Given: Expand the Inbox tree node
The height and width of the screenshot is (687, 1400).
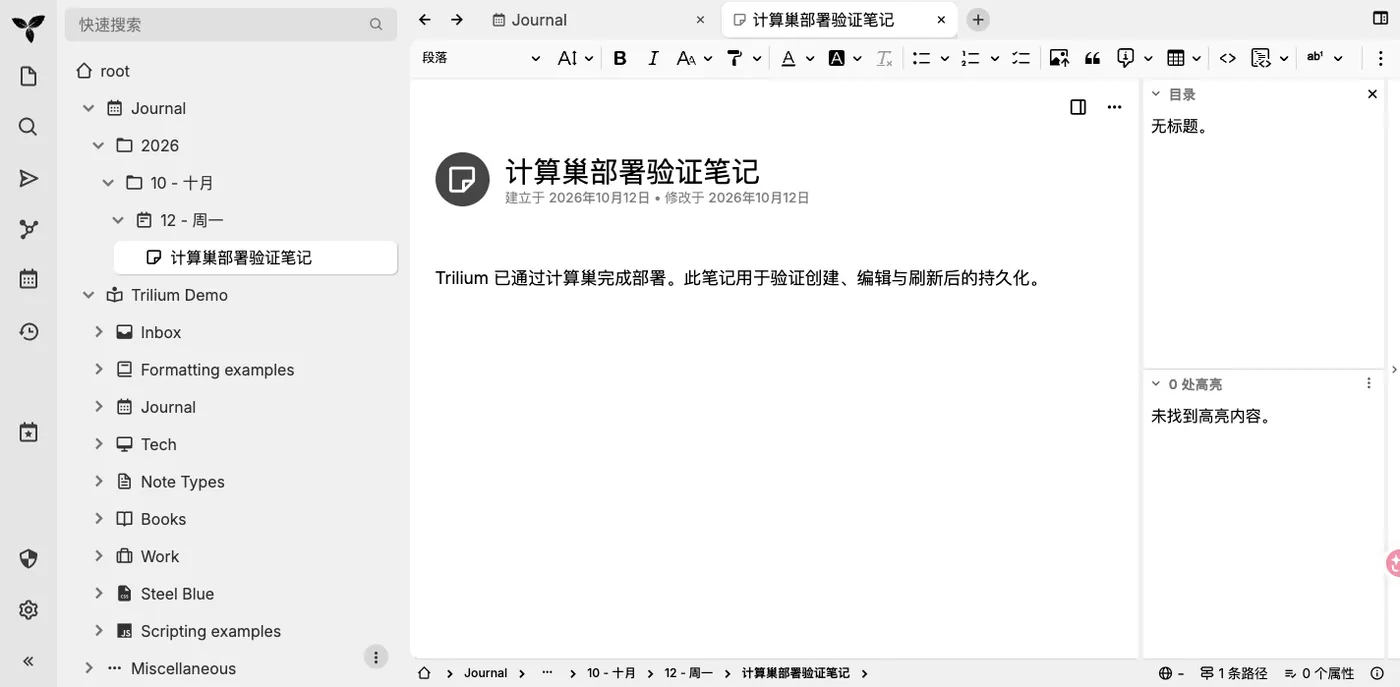Looking at the screenshot, I should 98,332.
